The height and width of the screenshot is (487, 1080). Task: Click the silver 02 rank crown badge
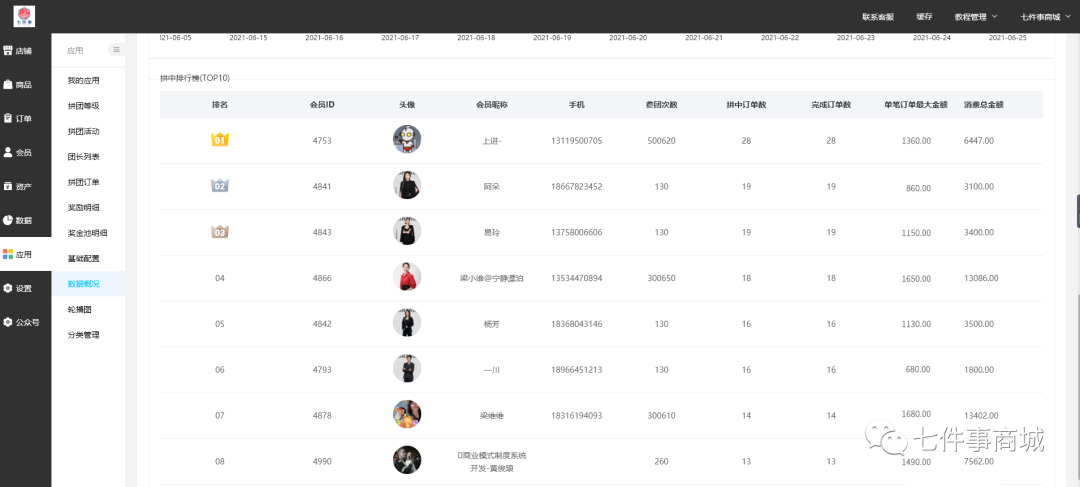220,186
